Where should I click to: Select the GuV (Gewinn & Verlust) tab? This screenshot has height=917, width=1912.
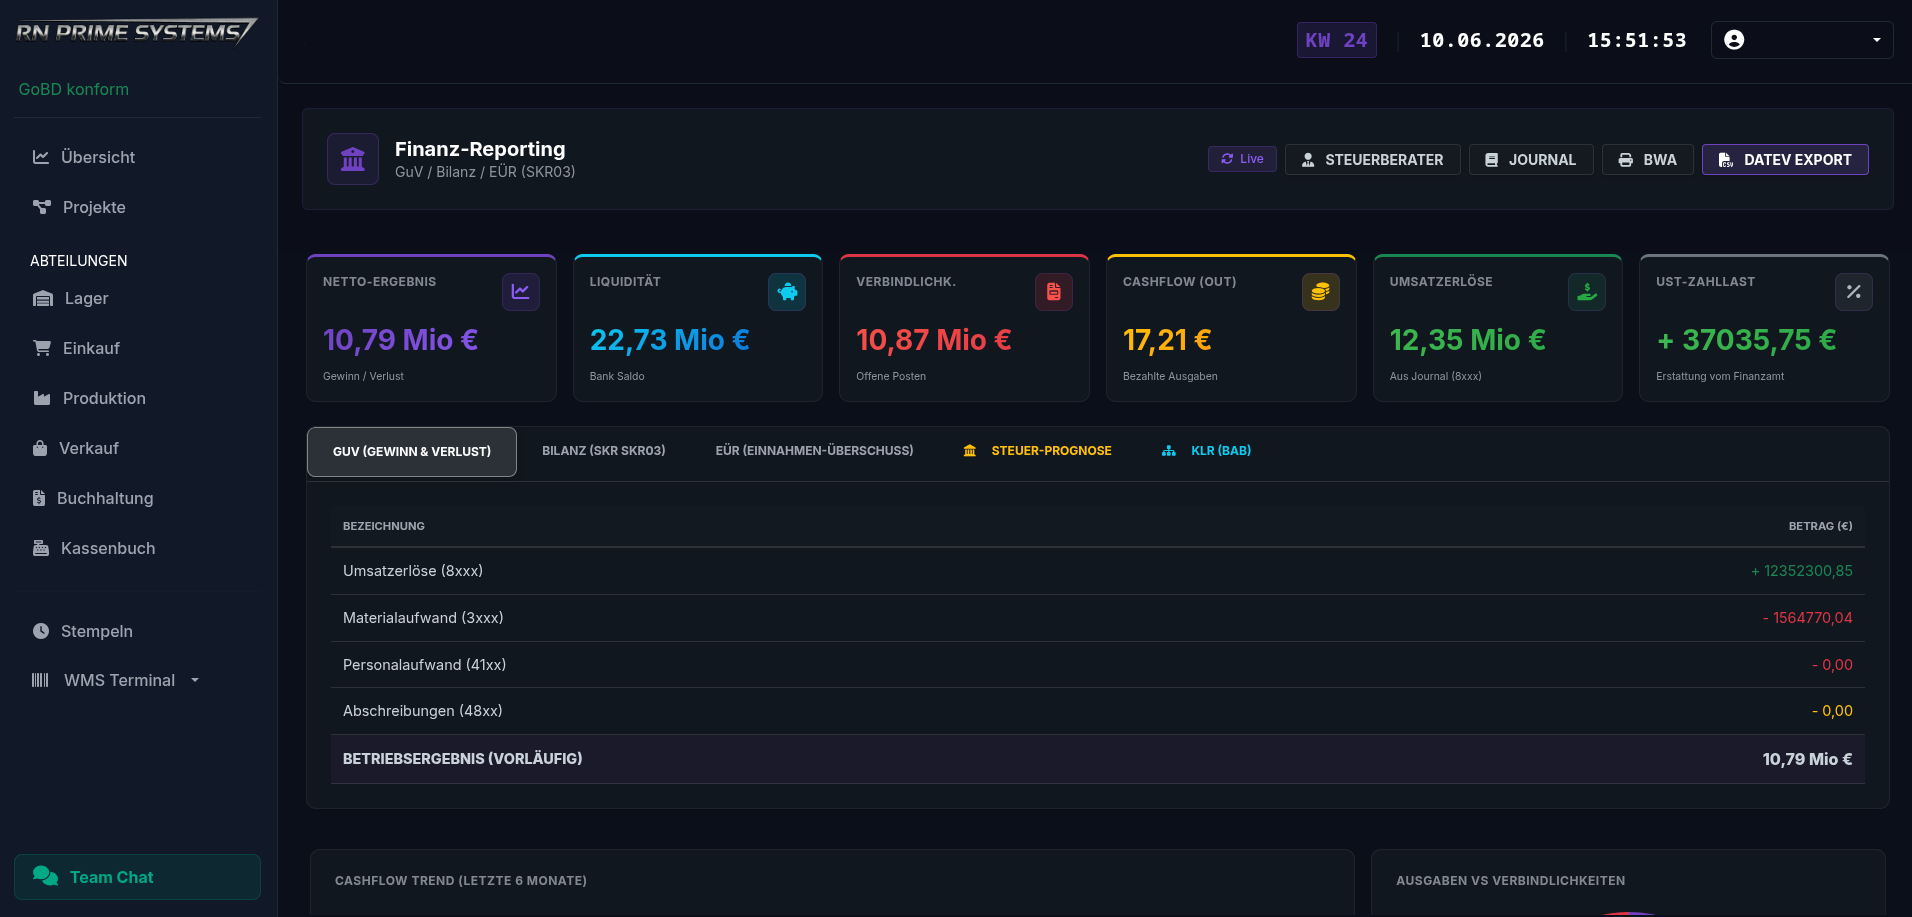pyautogui.click(x=412, y=452)
